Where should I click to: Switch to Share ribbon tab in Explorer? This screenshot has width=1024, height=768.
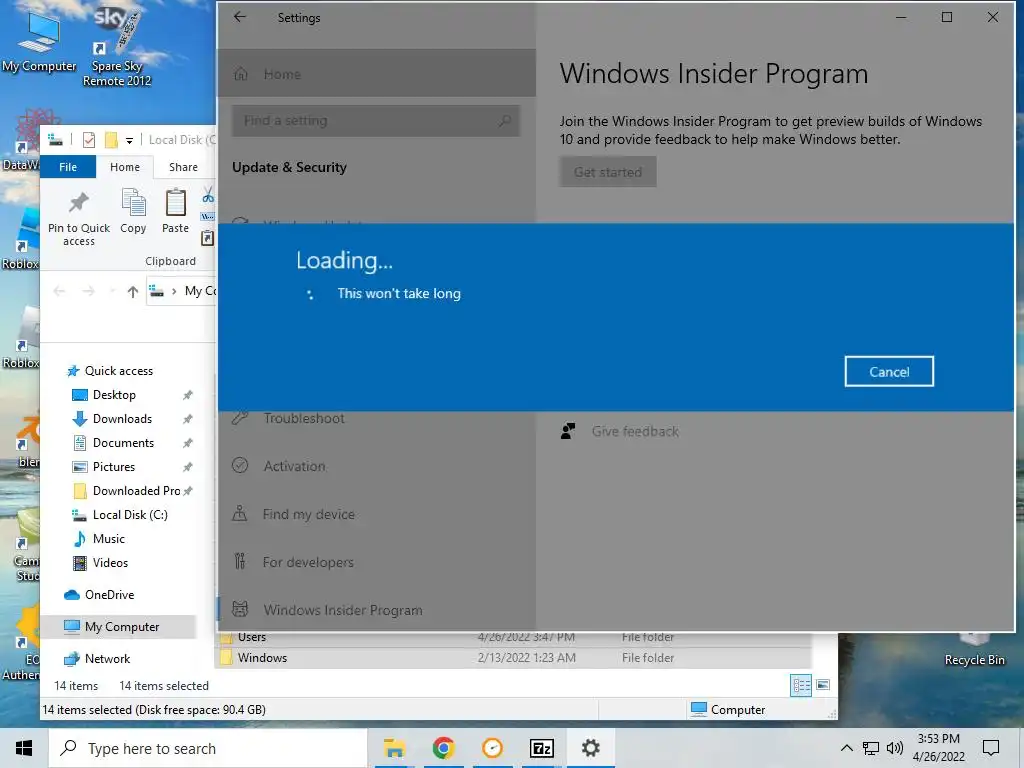(x=183, y=167)
